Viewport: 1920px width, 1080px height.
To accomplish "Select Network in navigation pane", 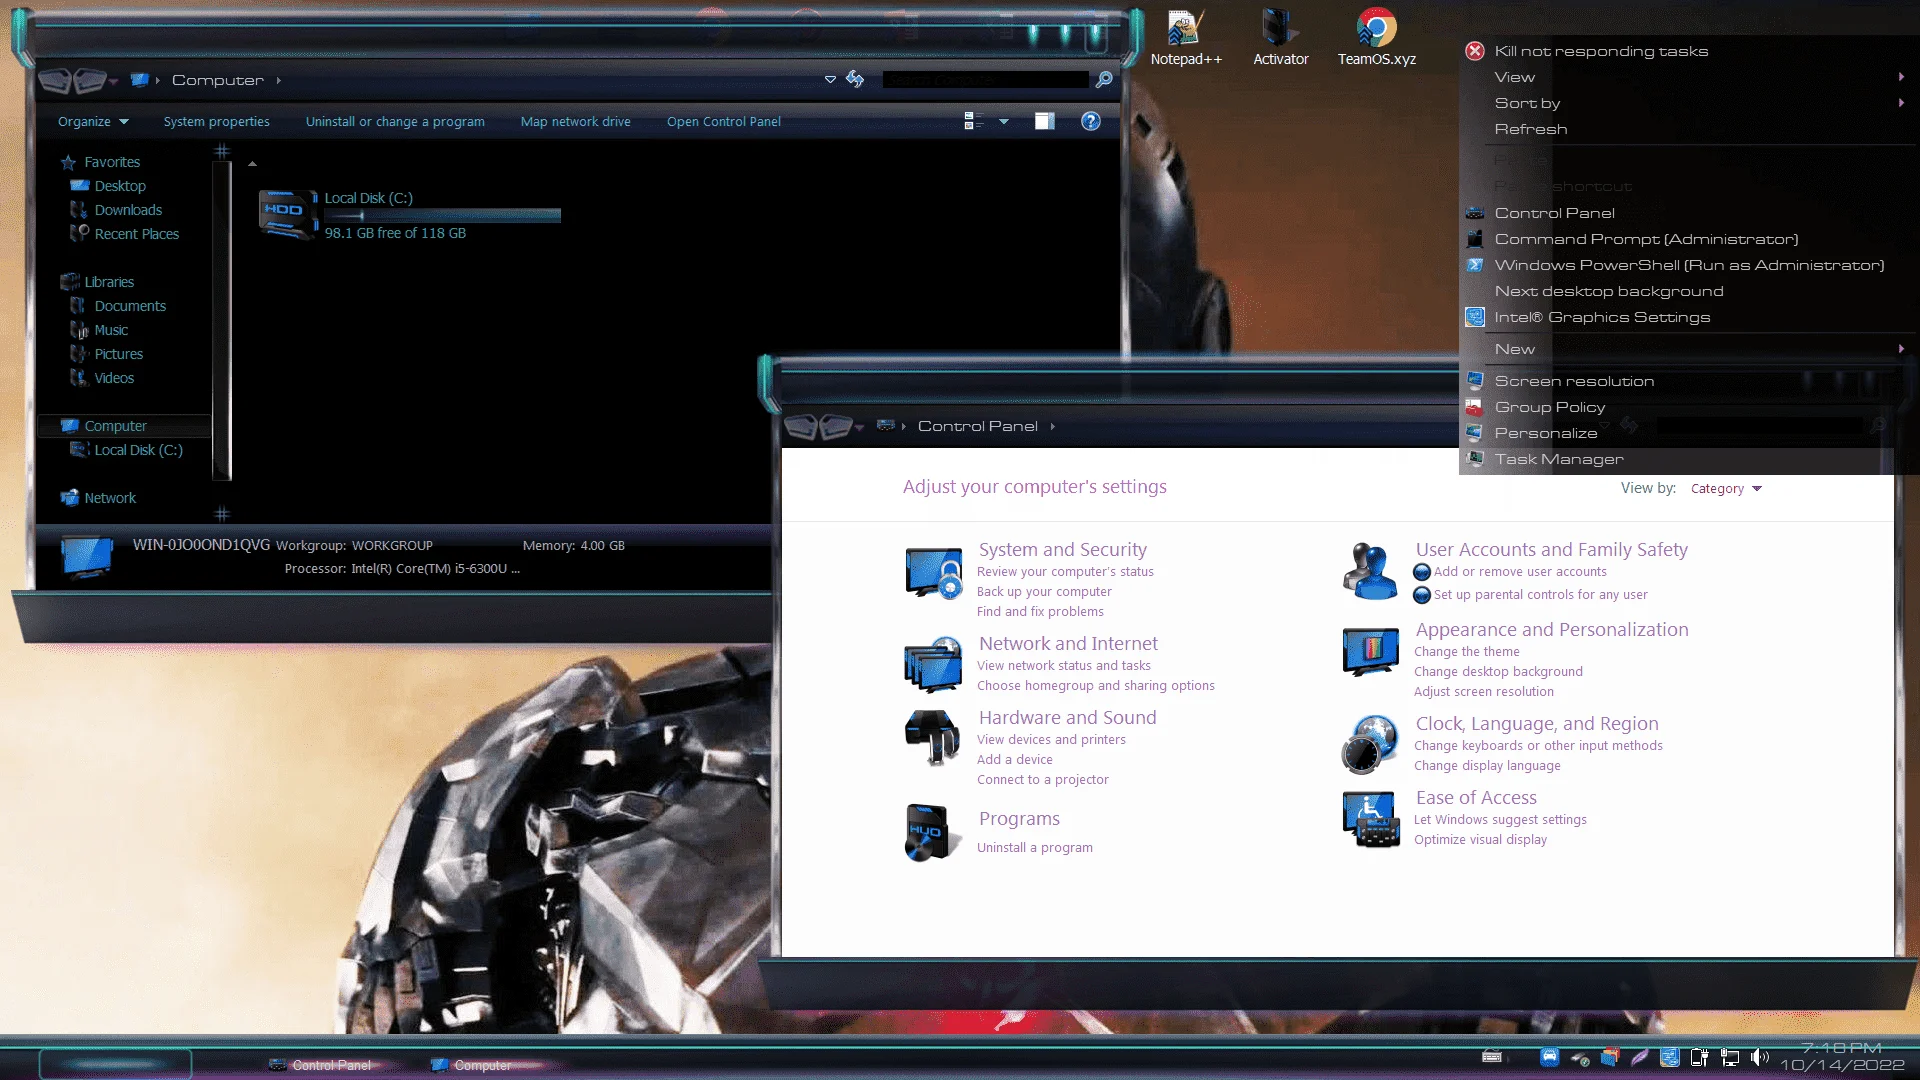I will click(x=98, y=498).
